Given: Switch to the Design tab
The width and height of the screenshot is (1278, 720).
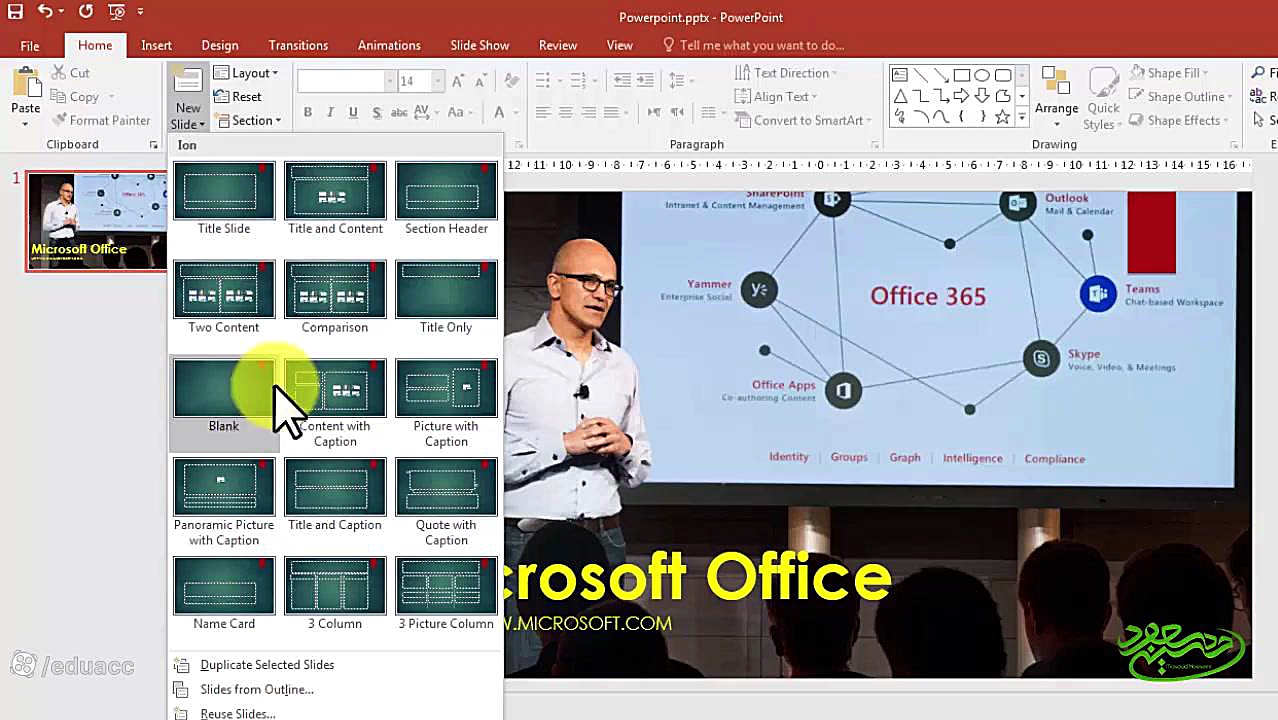Looking at the screenshot, I should (x=220, y=45).
